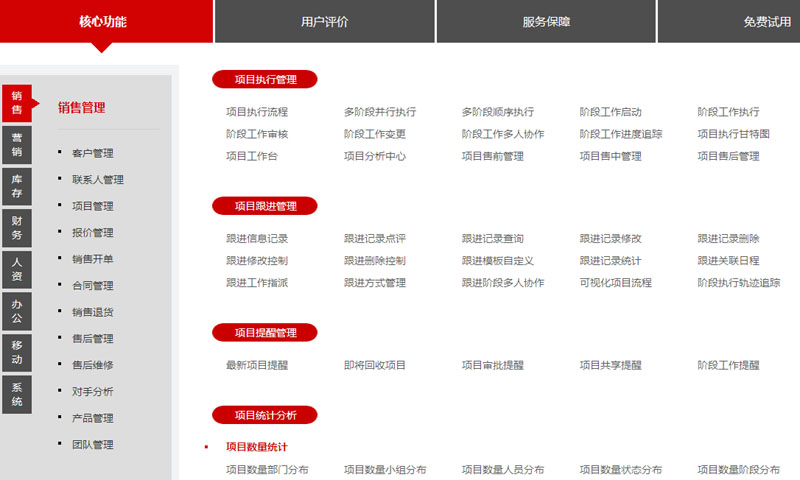This screenshot has height=480, width=800.
Task: Open the 售后维修 list item
Action: (x=92, y=365)
